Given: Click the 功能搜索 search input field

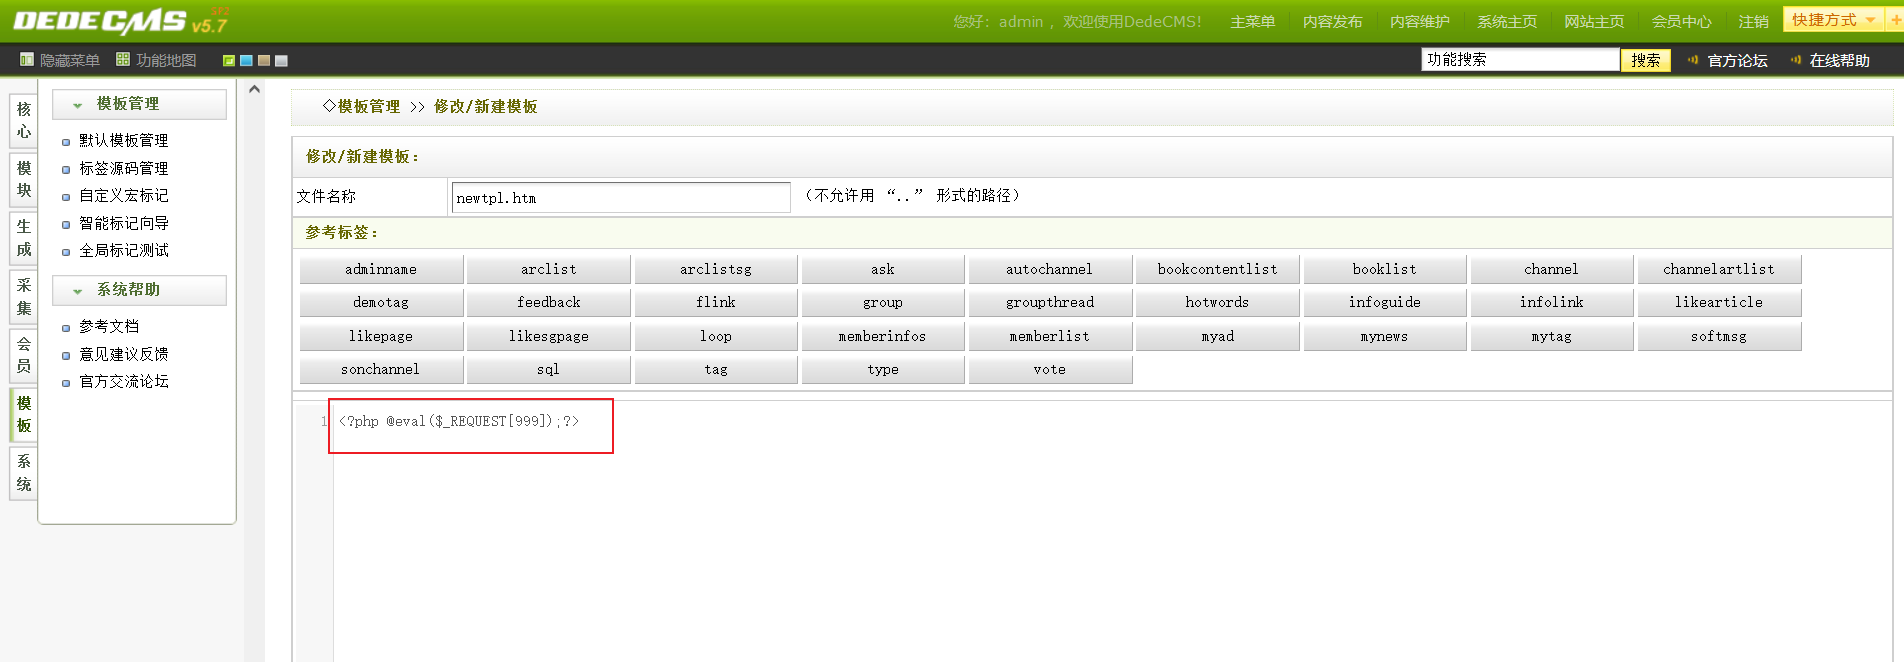Looking at the screenshot, I should (1520, 60).
